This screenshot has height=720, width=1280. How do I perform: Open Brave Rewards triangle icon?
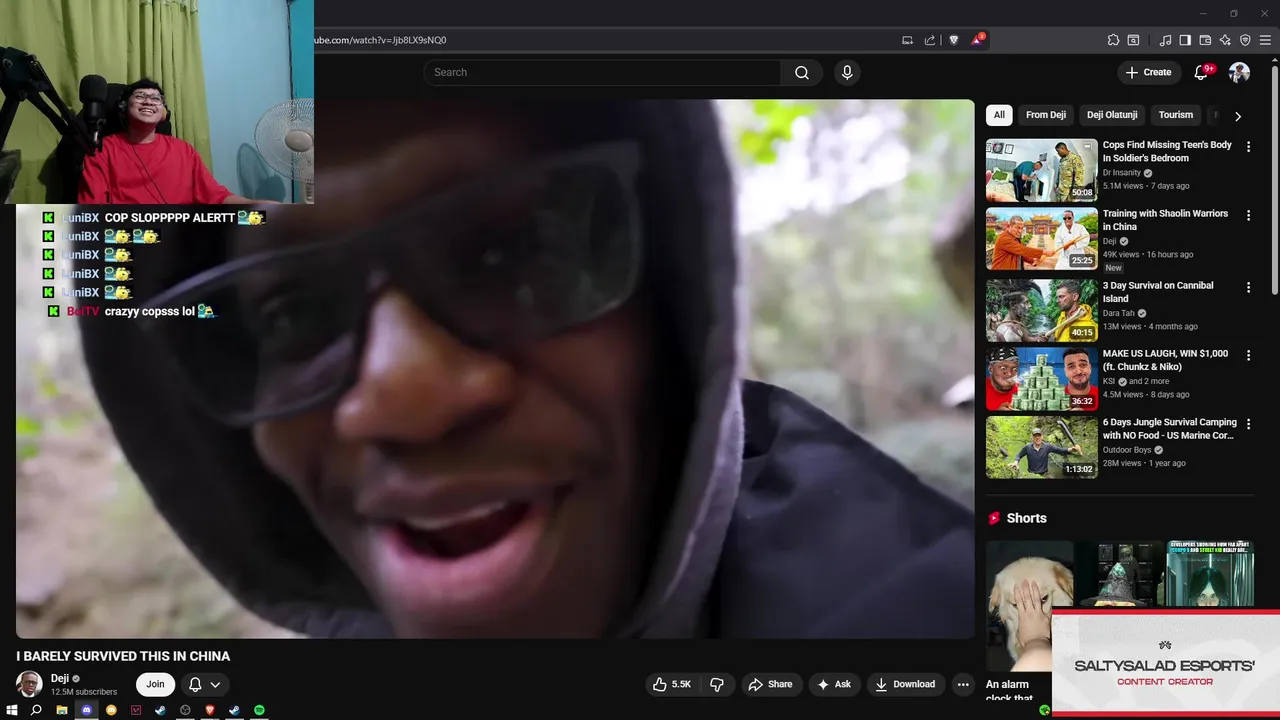pos(977,40)
